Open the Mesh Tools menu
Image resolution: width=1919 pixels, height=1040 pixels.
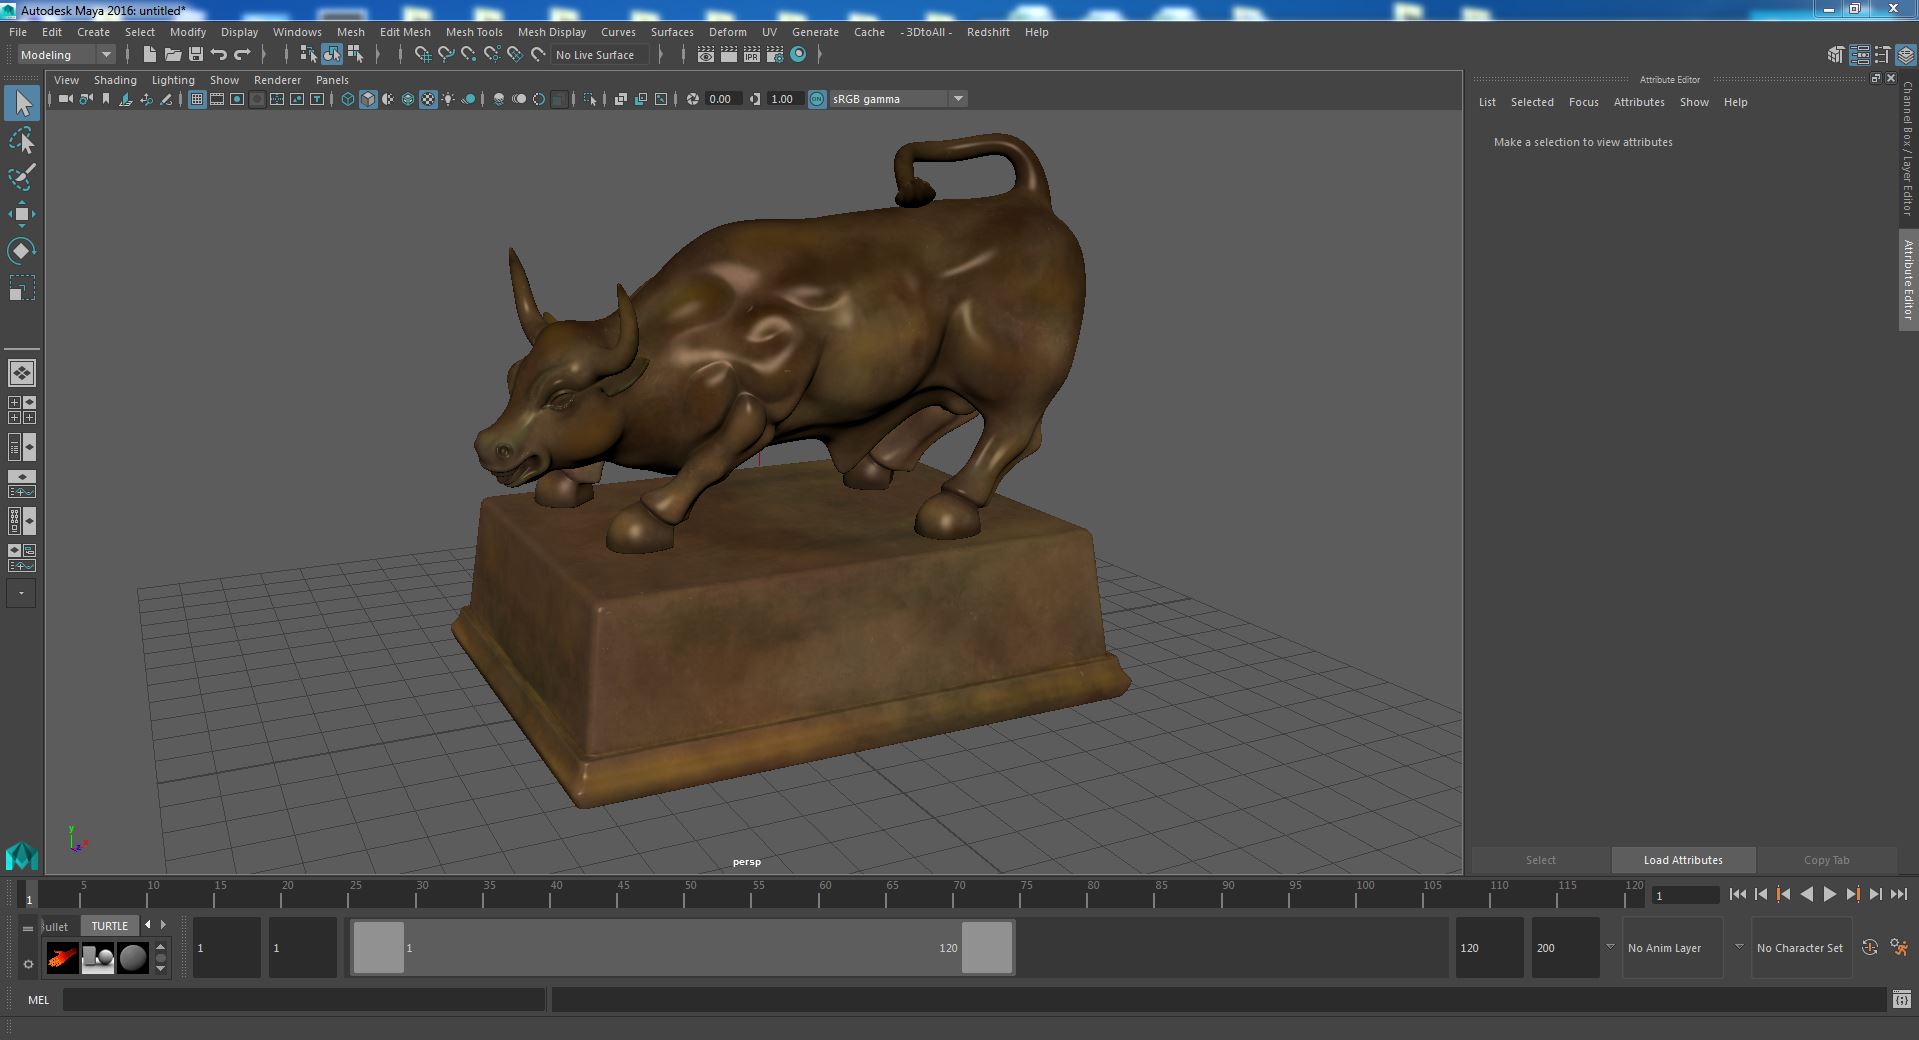(474, 32)
